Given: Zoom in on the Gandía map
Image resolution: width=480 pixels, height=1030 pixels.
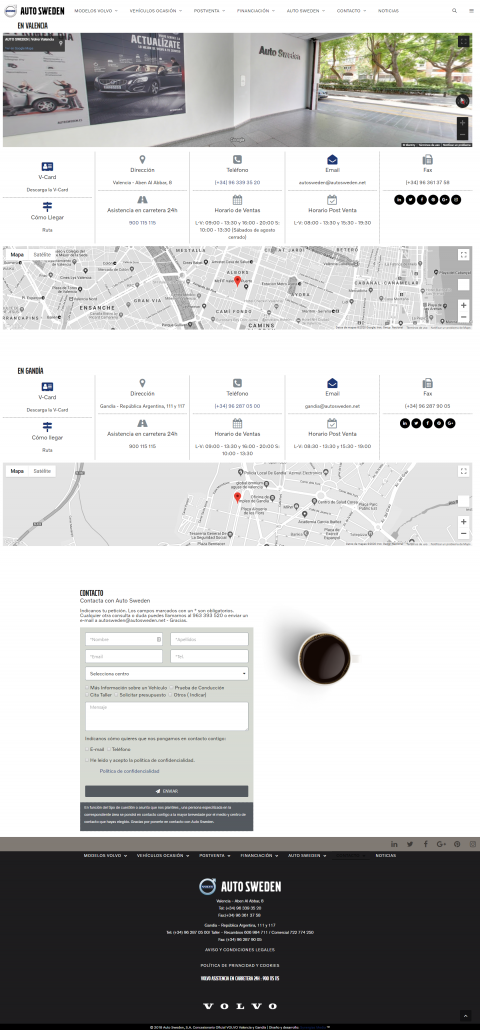Looking at the screenshot, I should click(x=464, y=522).
